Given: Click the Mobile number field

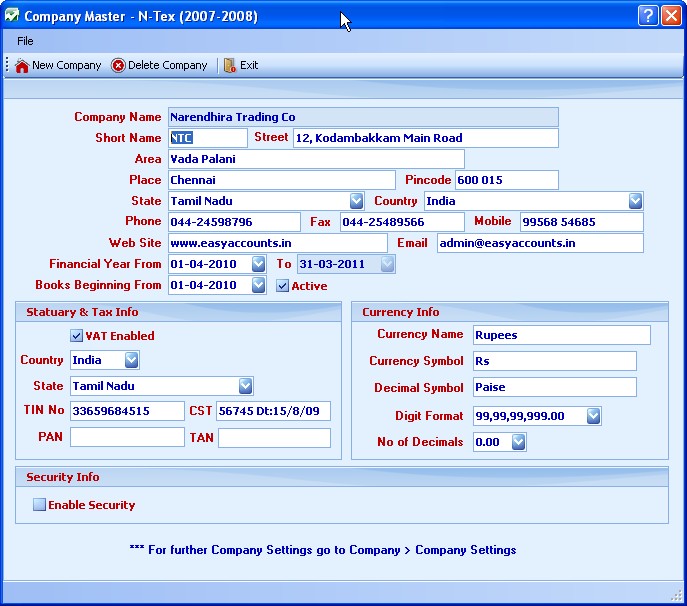Looking at the screenshot, I should pyautogui.click(x=582, y=222).
